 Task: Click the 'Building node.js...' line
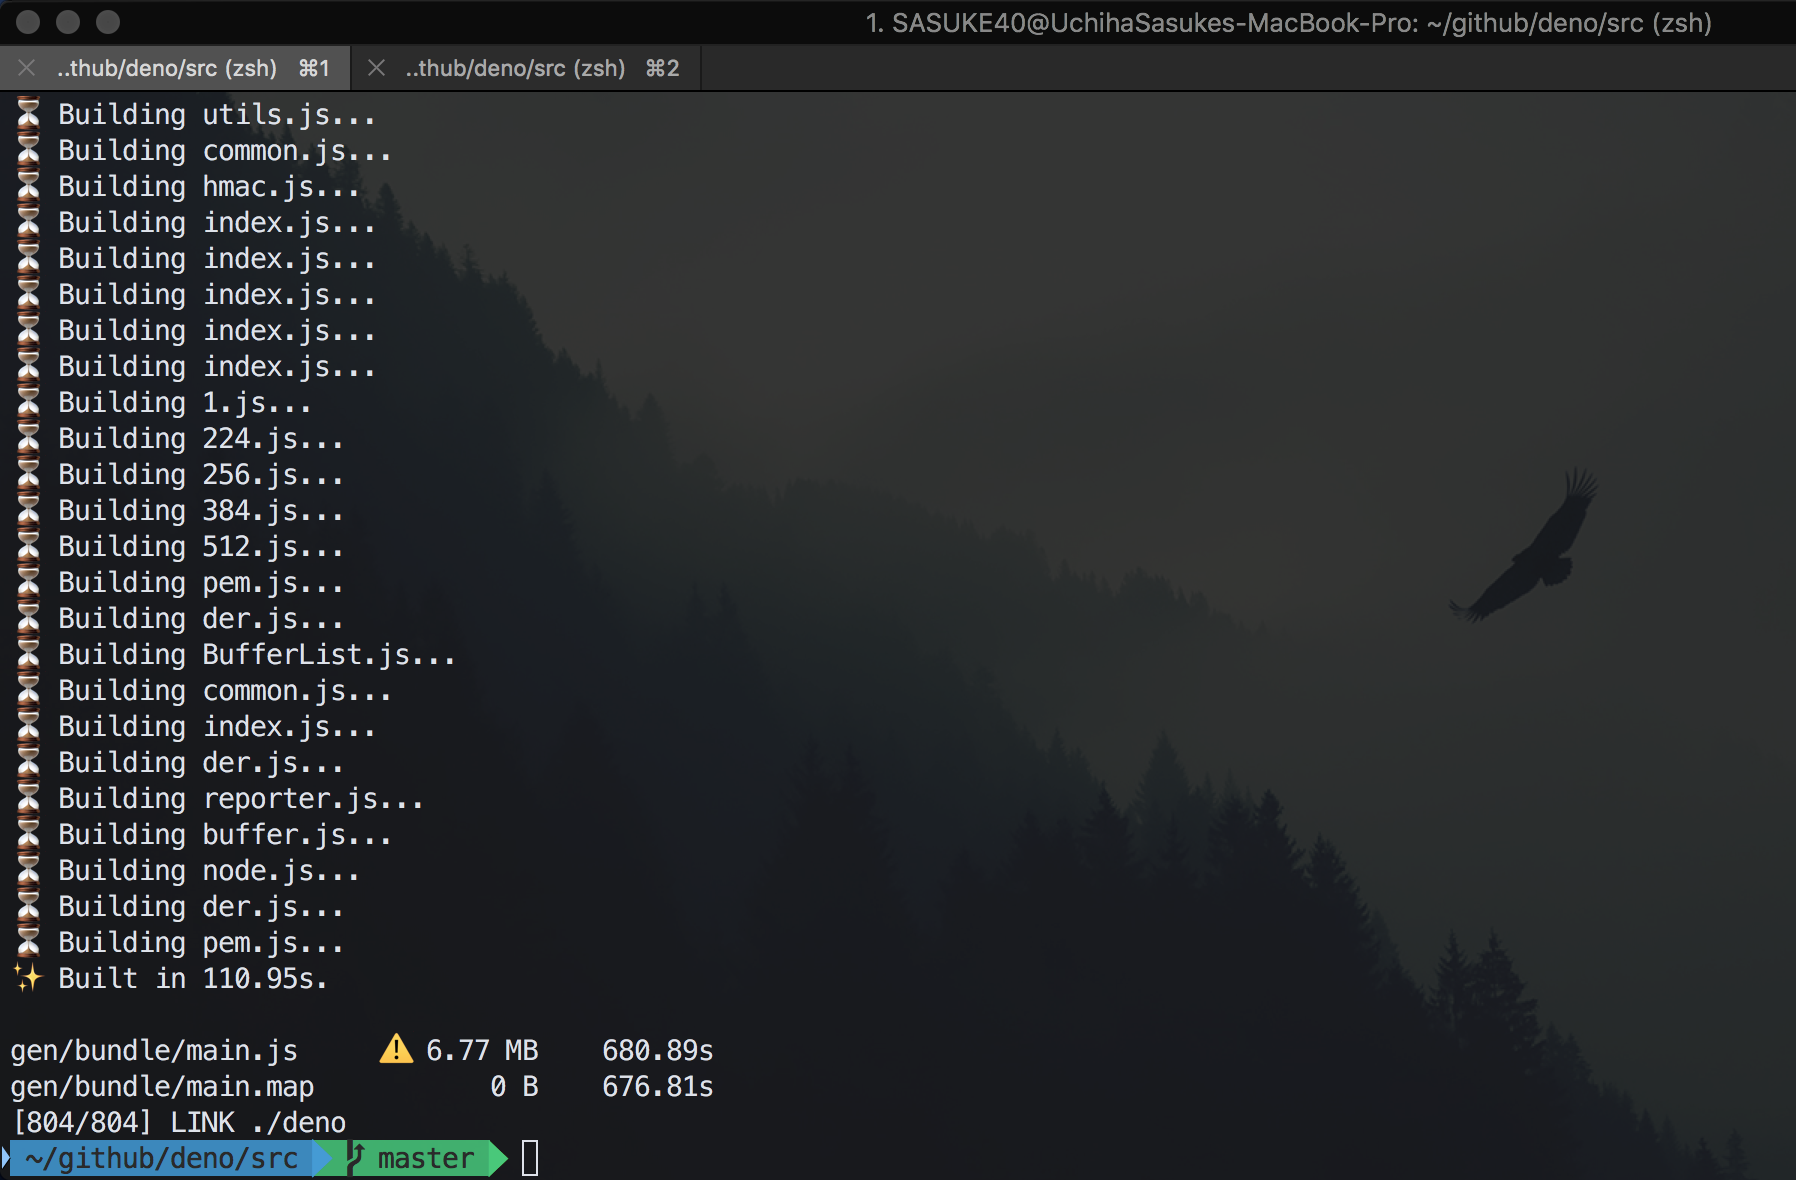coord(209,871)
